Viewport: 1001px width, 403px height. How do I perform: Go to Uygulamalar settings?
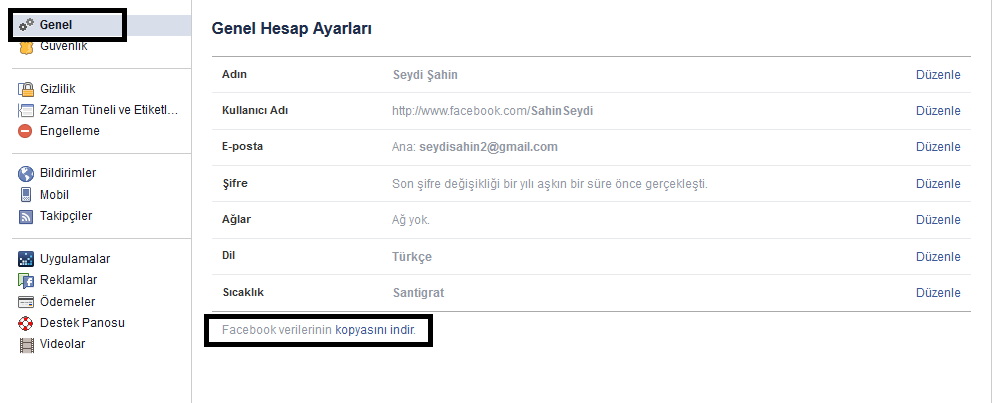click(x=75, y=259)
